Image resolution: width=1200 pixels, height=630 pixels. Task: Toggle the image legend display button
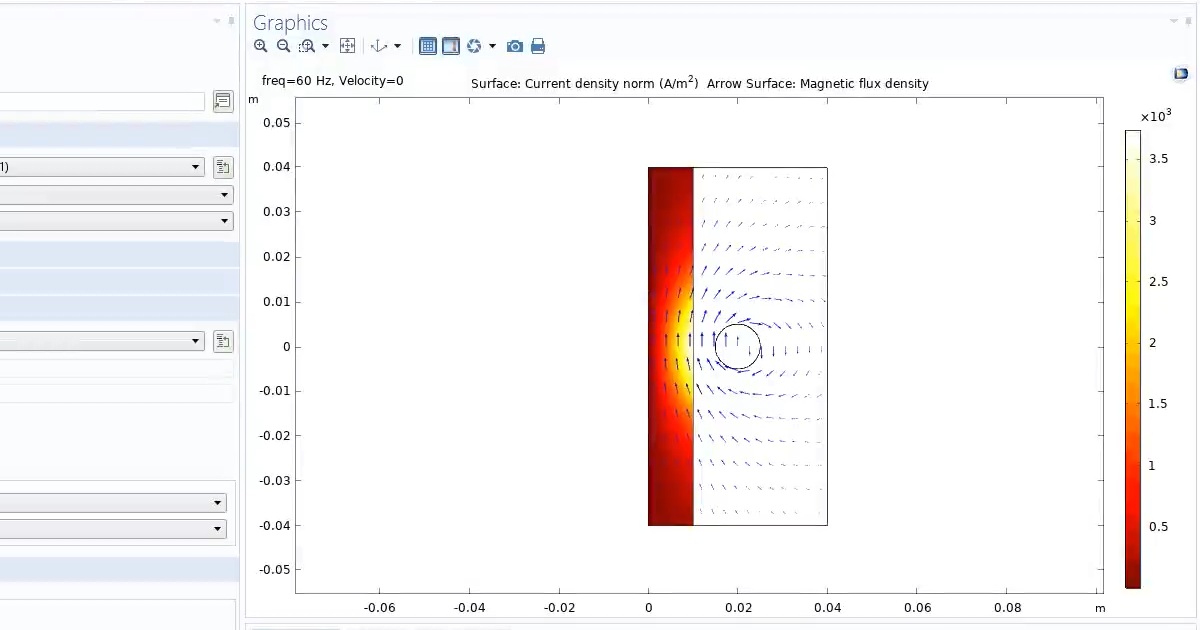pyautogui.click(x=451, y=46)
